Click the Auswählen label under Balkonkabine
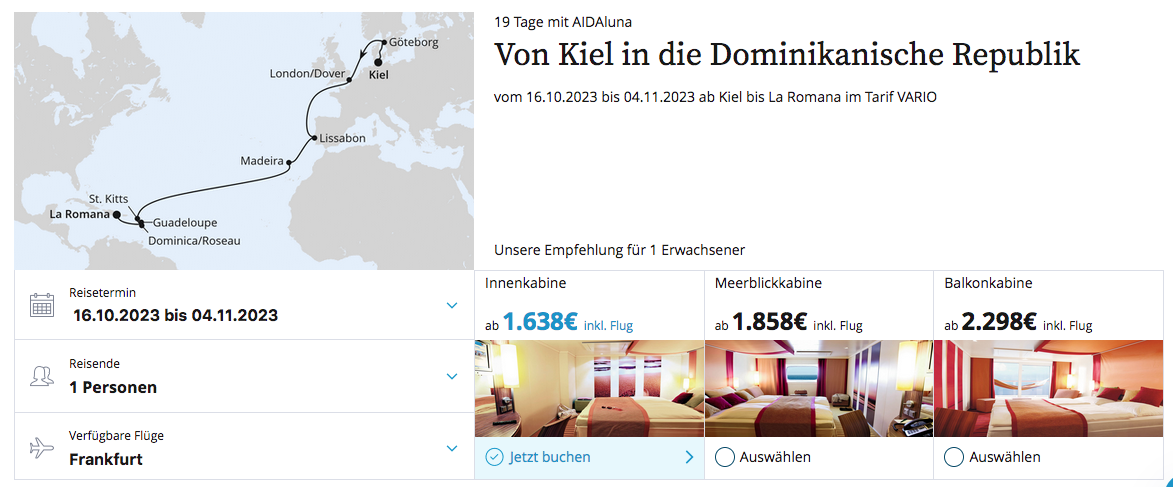 (1005, 457)
